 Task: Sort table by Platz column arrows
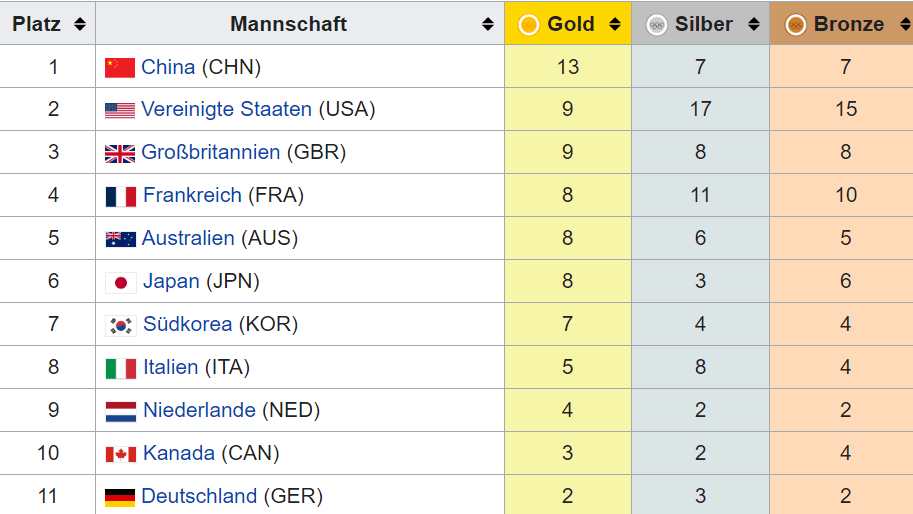click(79, 24)
